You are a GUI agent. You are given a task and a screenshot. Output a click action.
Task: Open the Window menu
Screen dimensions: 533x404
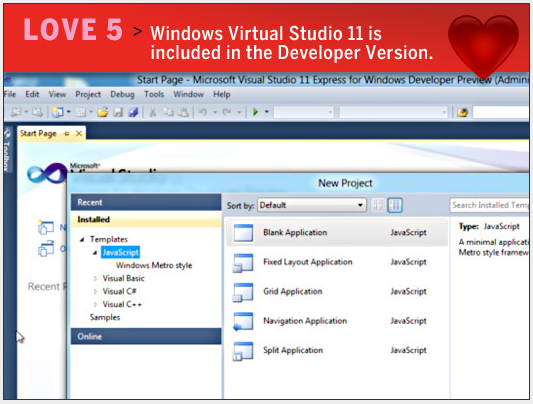coord(189,94)
